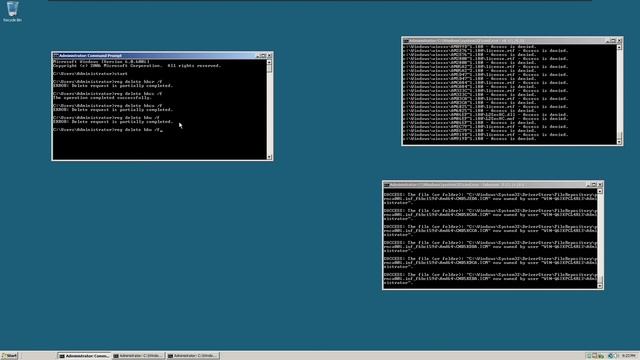Maximize the Administrator: Command Prompt window
640x360 pixels.
coord(264,56)
